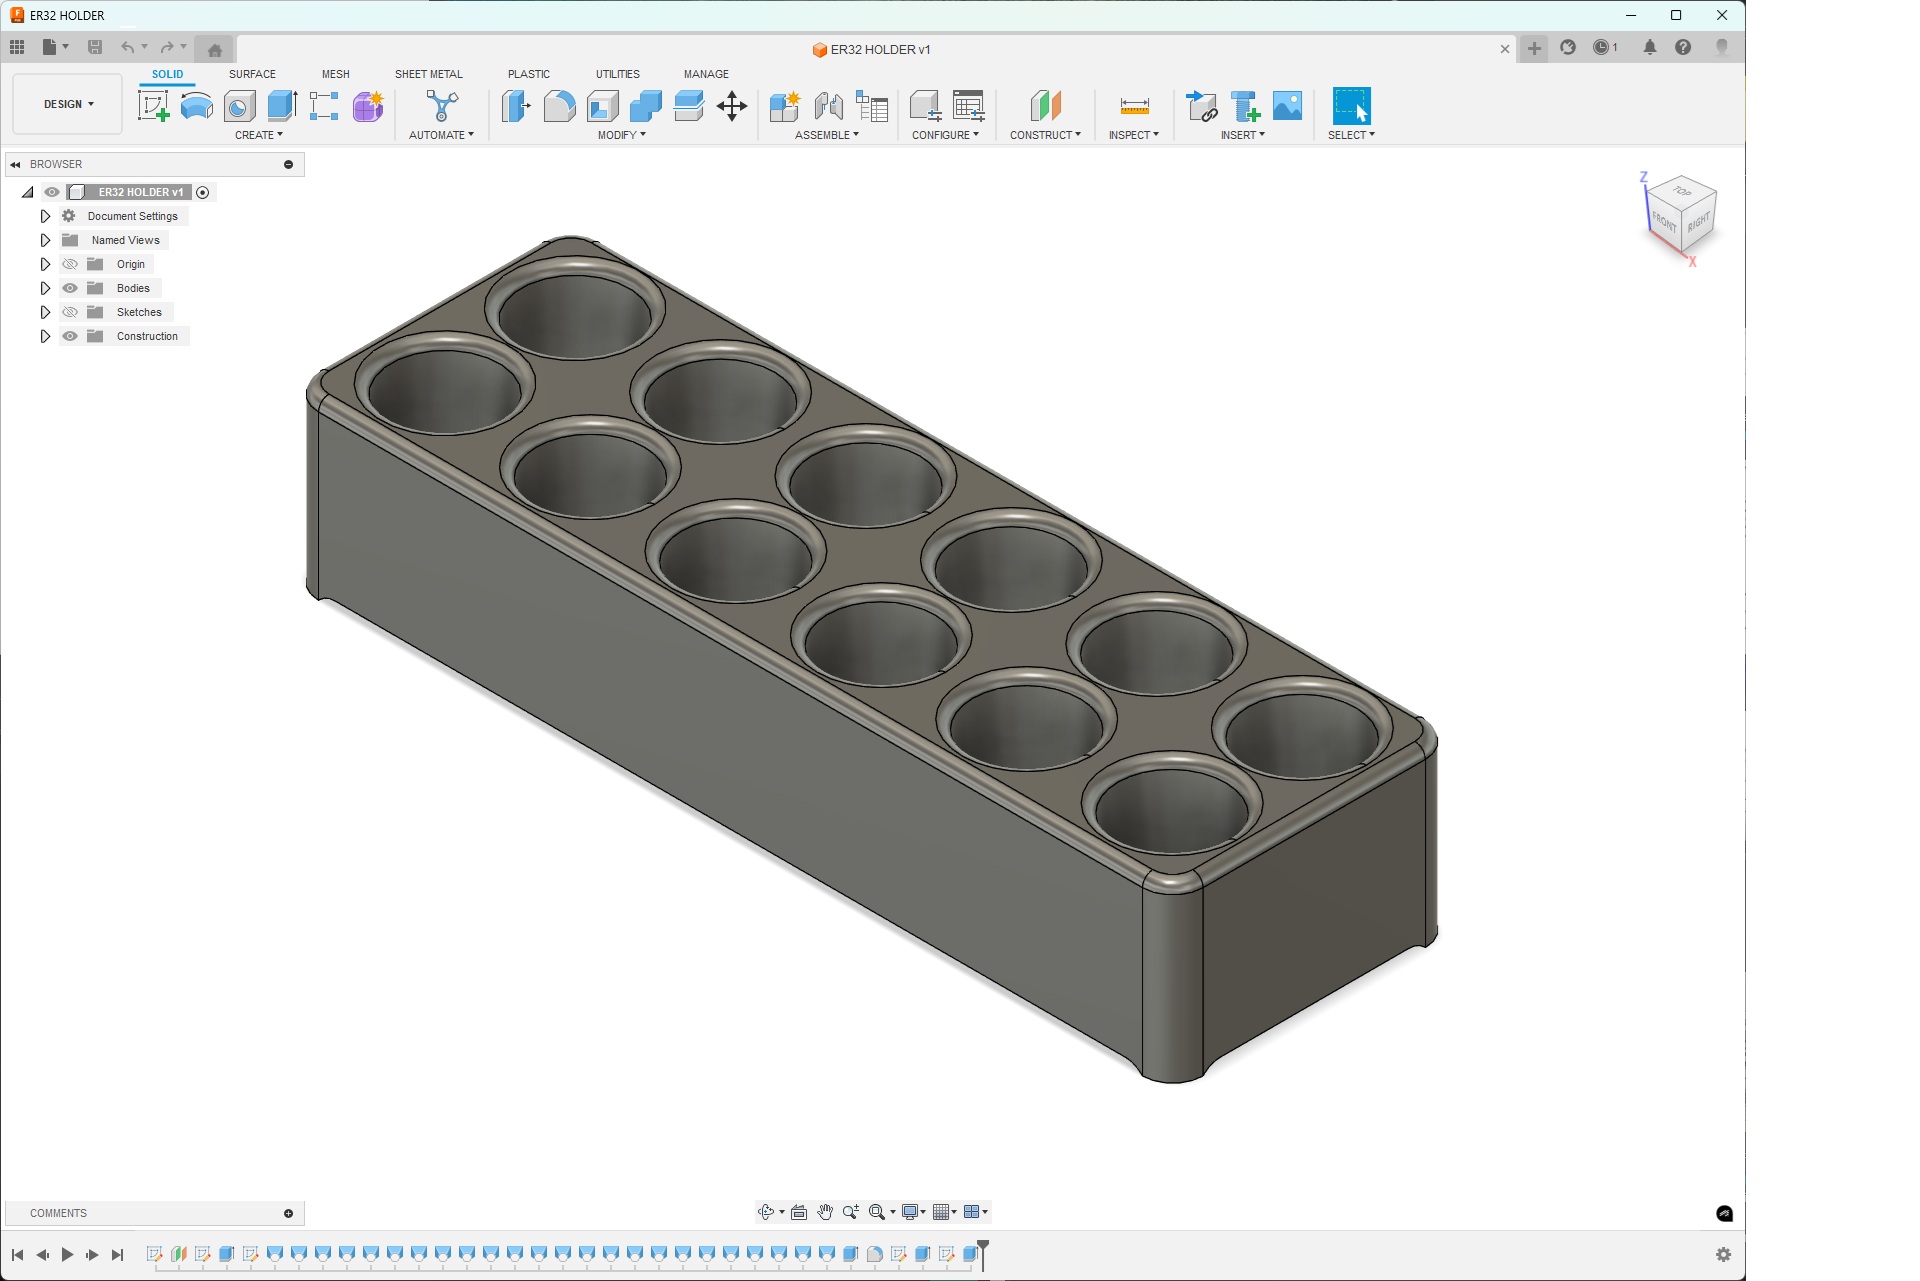Open the Measure tool under Inspect
This screenshot has width=1920, height=1281.
pos(1134,106)
